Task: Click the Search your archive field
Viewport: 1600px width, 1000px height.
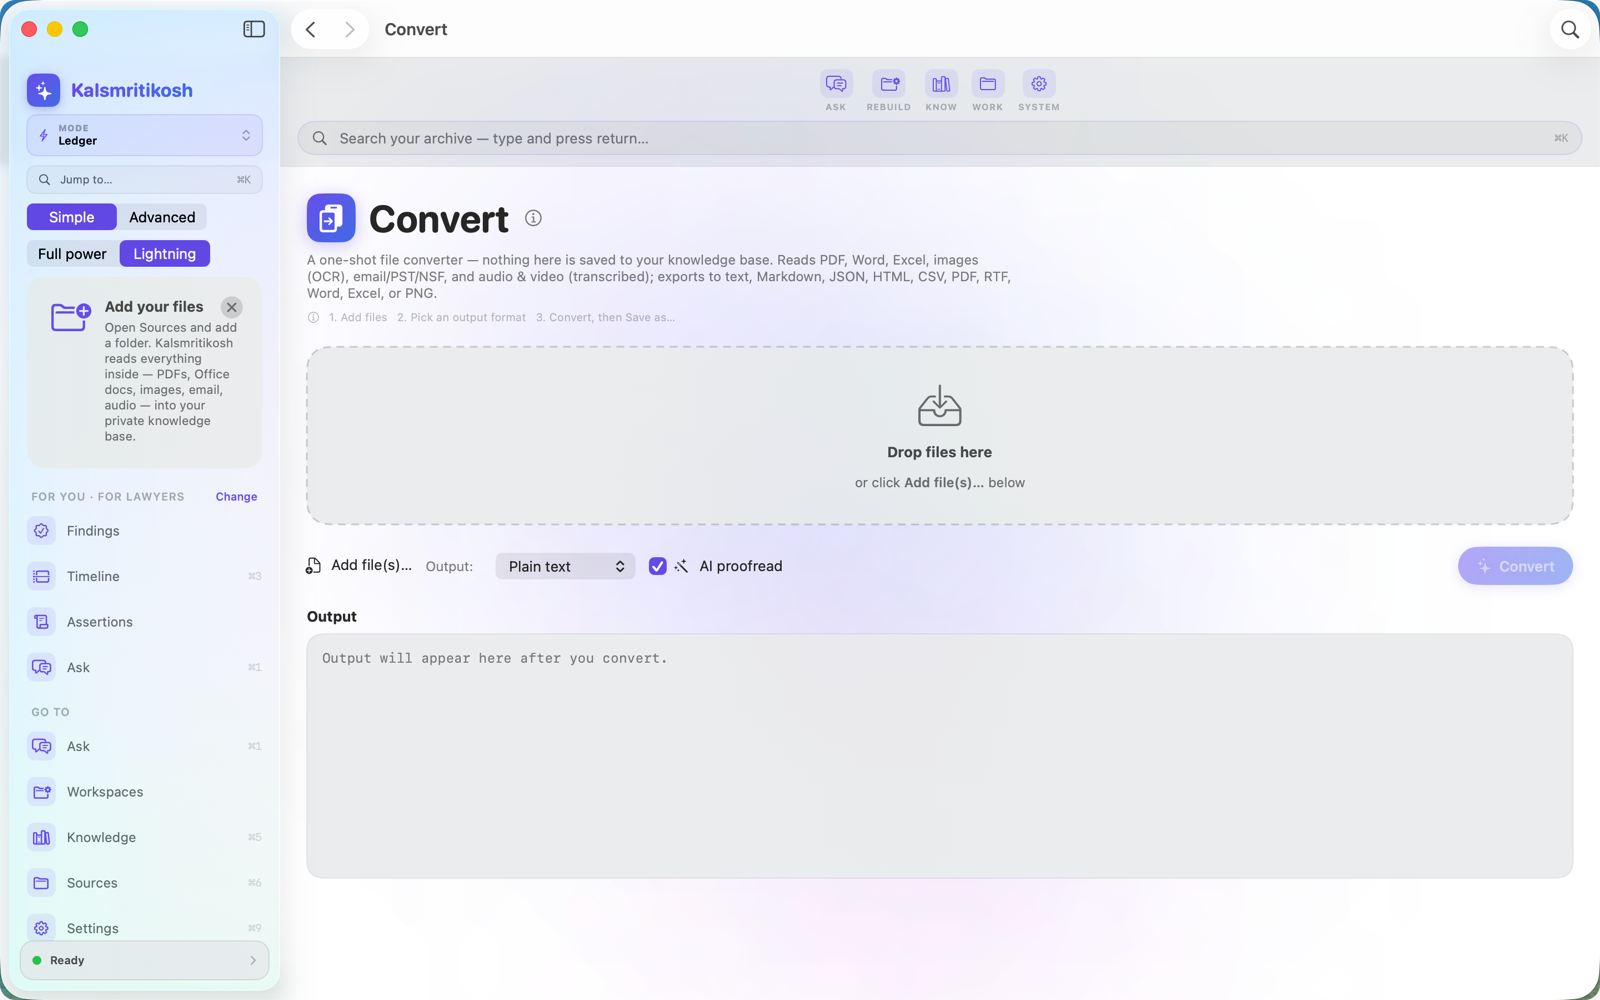Action: [940, 138]
